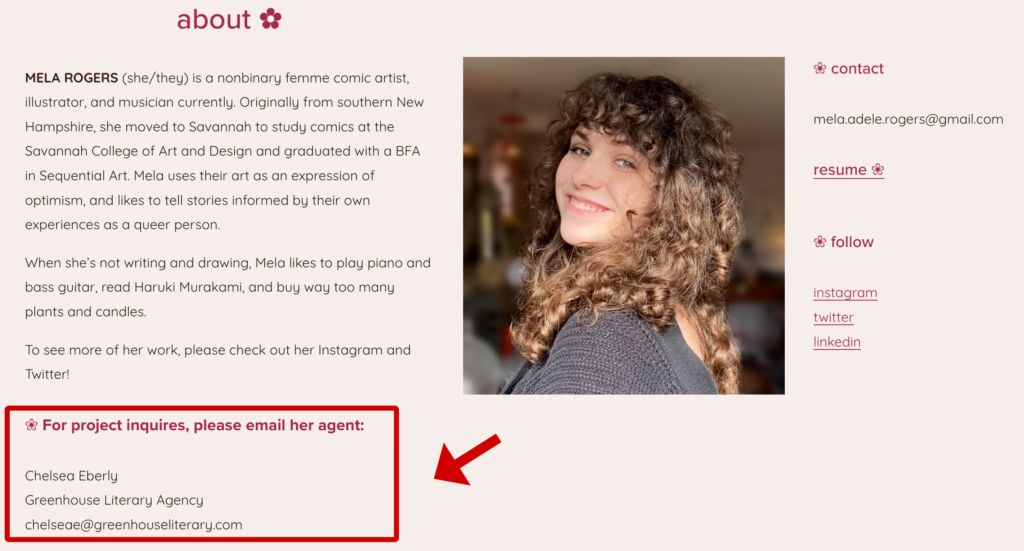The width and height of the screenshot is (1024, 551).
Task: Click the mela.adele.rogers@gmail.com email address
Action: 908,119
